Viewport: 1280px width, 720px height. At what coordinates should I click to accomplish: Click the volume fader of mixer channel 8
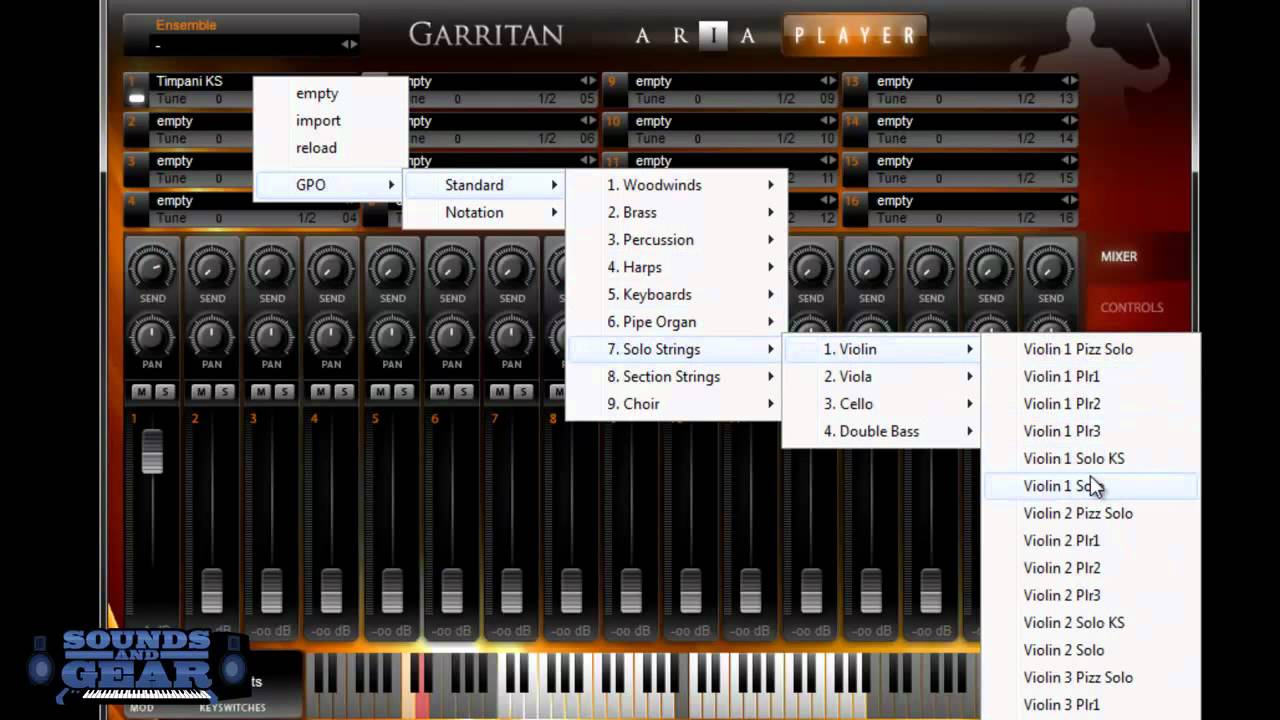tap(571, 590)
